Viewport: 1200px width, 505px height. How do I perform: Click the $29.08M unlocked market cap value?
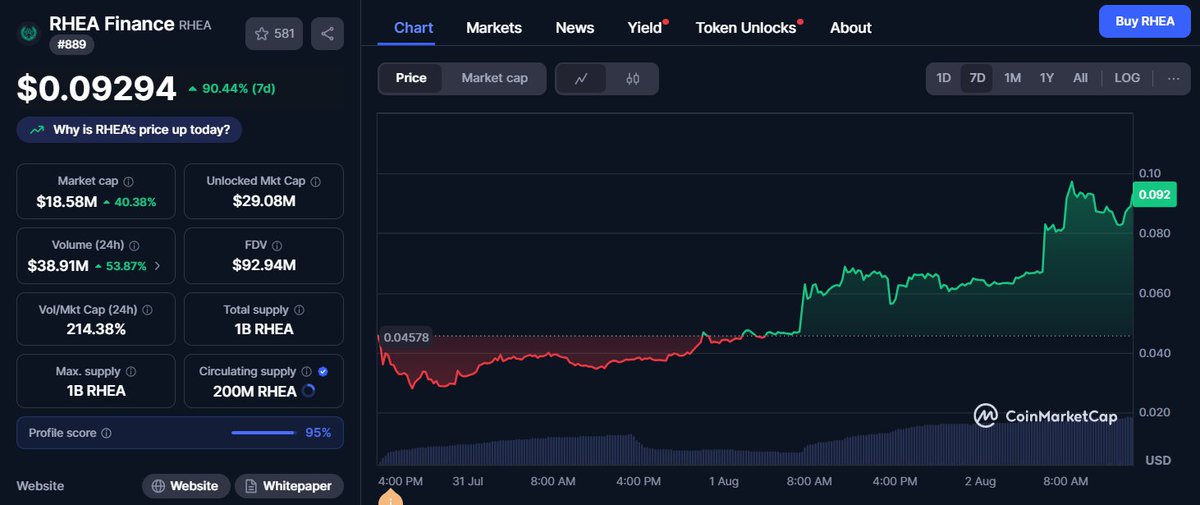264,202
